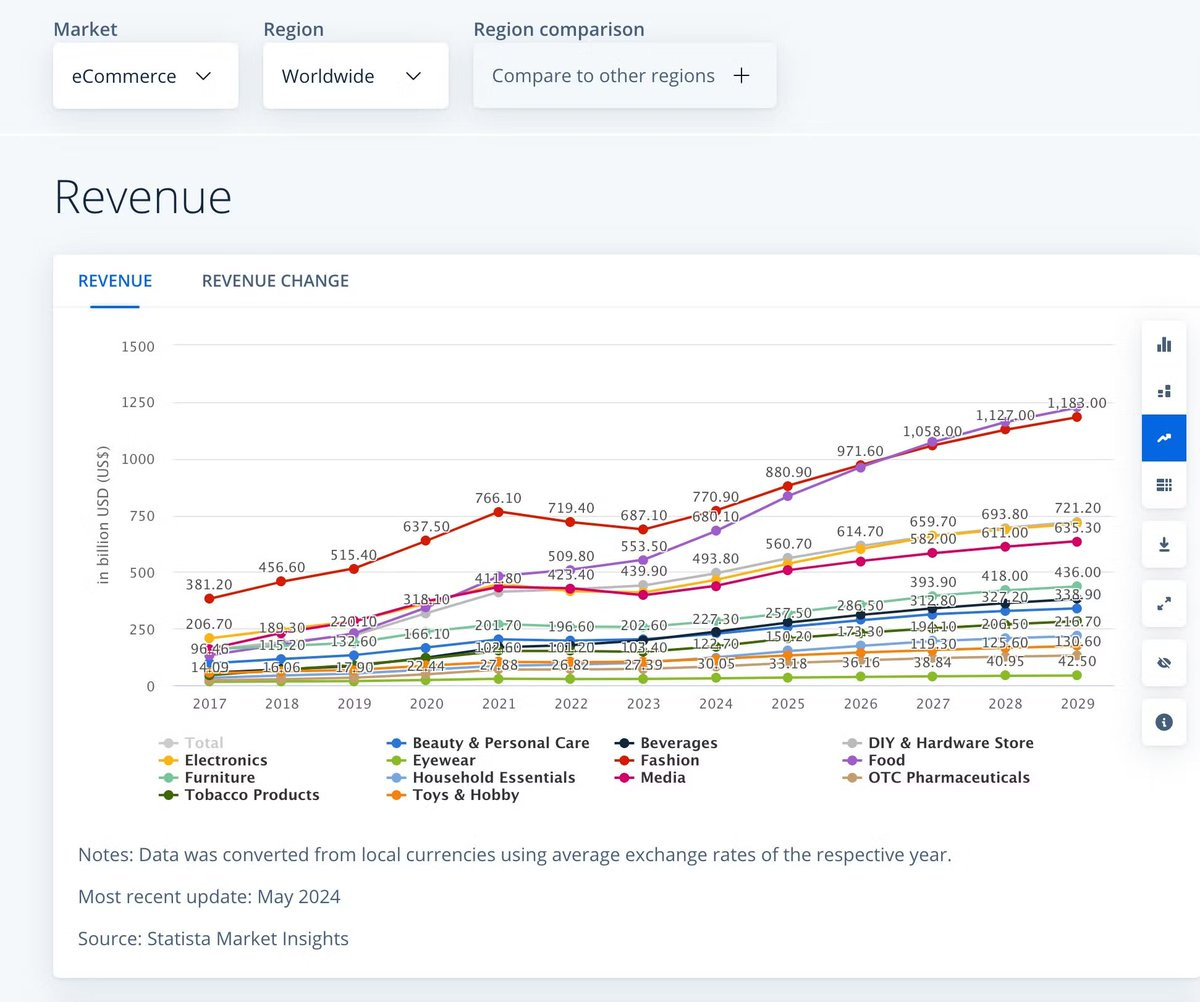The image size is (1200, 1002).
Task: Toggle the hide data labels eye icon
Action: 1163,663
